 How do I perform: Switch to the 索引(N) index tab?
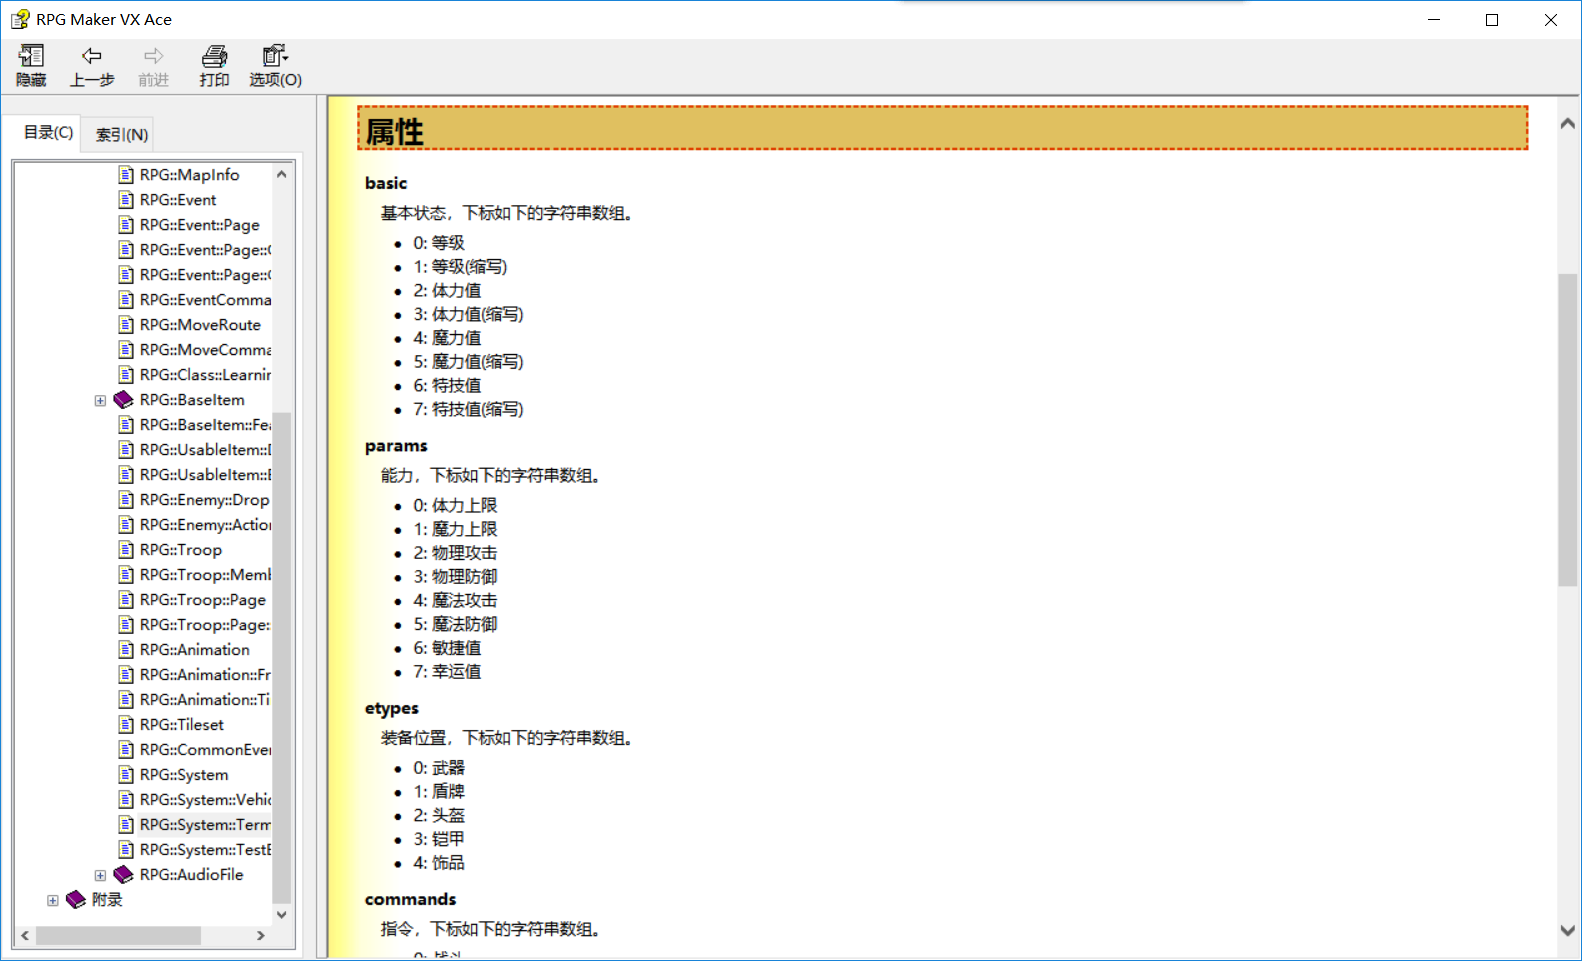coord(122,134)
